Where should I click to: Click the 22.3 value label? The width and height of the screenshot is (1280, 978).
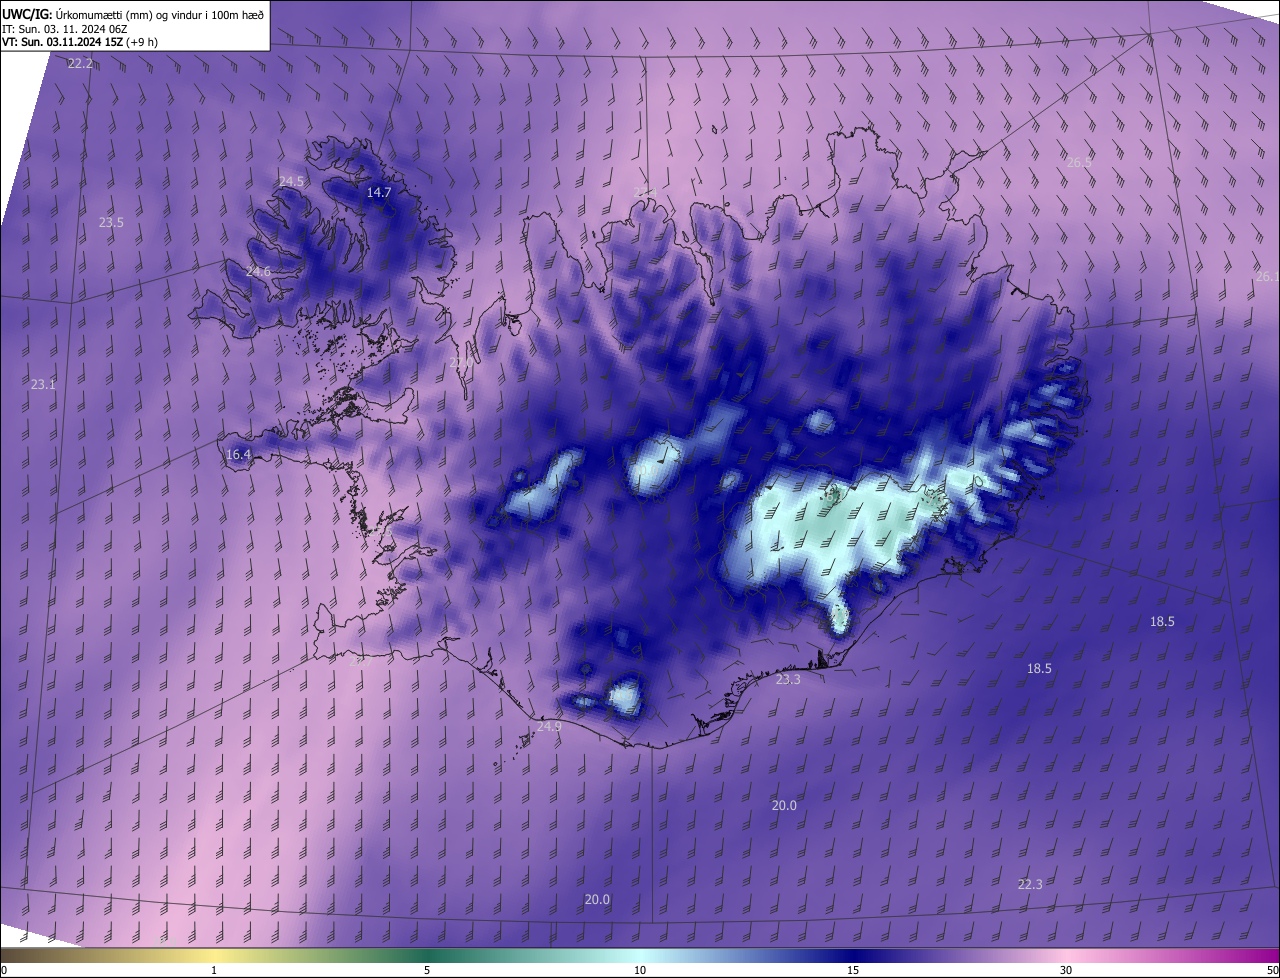click(1030, 884)
